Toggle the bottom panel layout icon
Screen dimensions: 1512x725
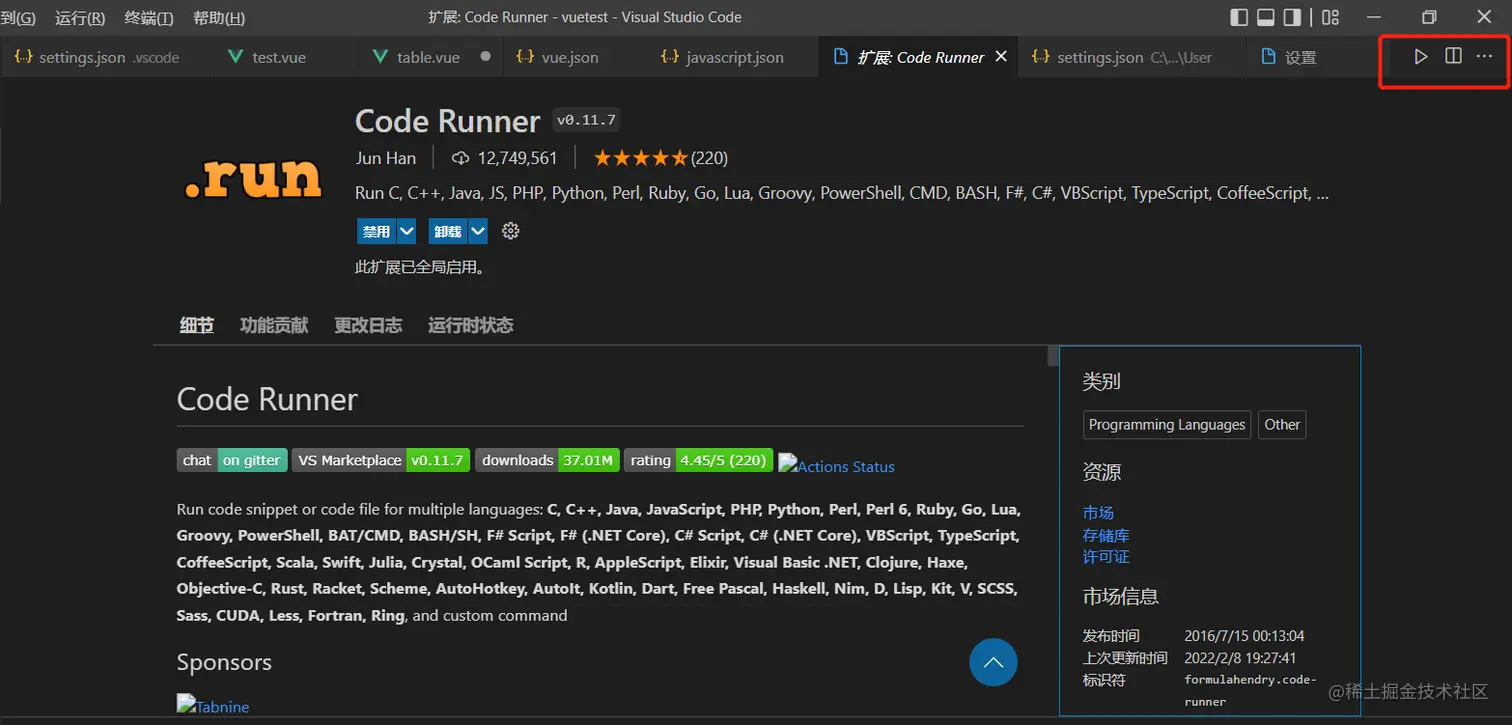pyautogui.click(x=1265, y=17)
